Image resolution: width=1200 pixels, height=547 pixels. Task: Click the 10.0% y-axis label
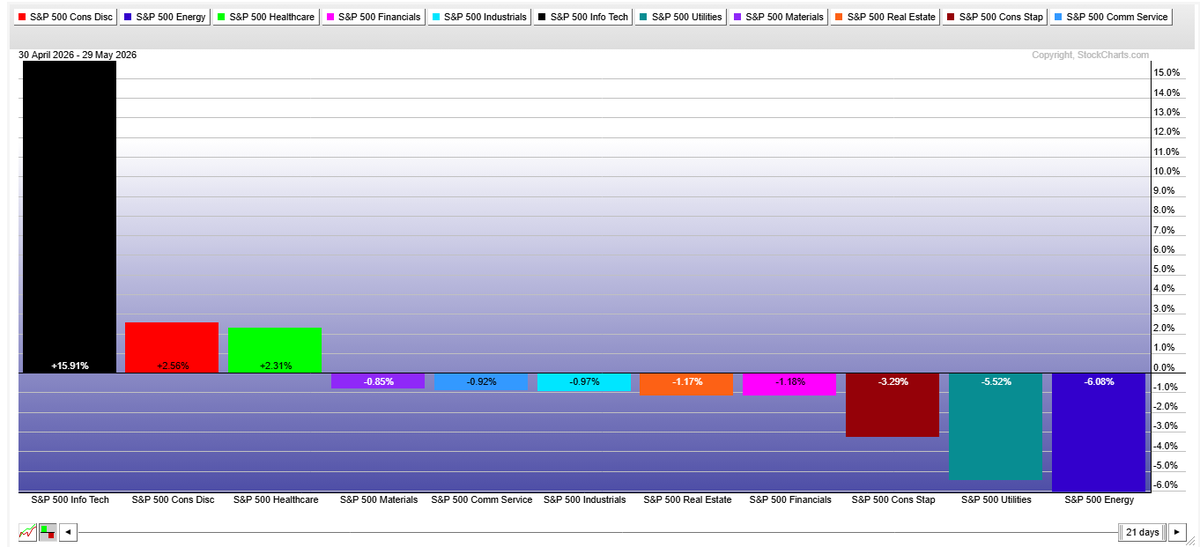[1167, 171]
